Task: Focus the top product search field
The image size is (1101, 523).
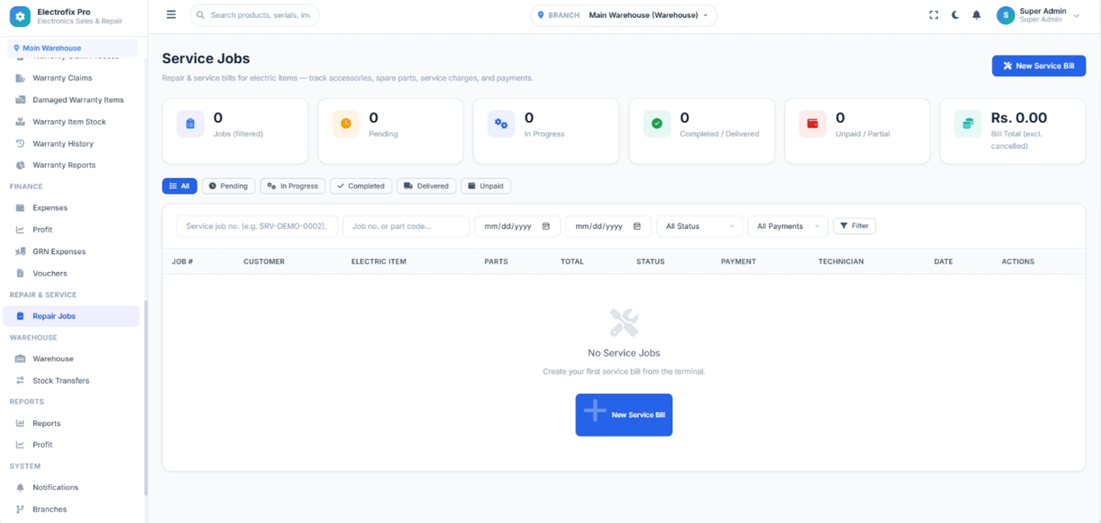Action: 254,15
